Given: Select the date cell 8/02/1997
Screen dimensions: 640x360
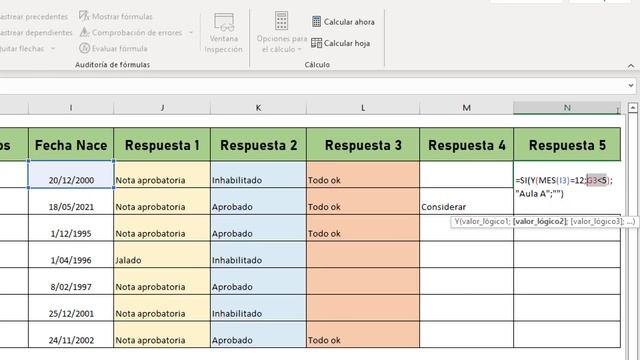Looking at the screenshot, I should 71,281.
